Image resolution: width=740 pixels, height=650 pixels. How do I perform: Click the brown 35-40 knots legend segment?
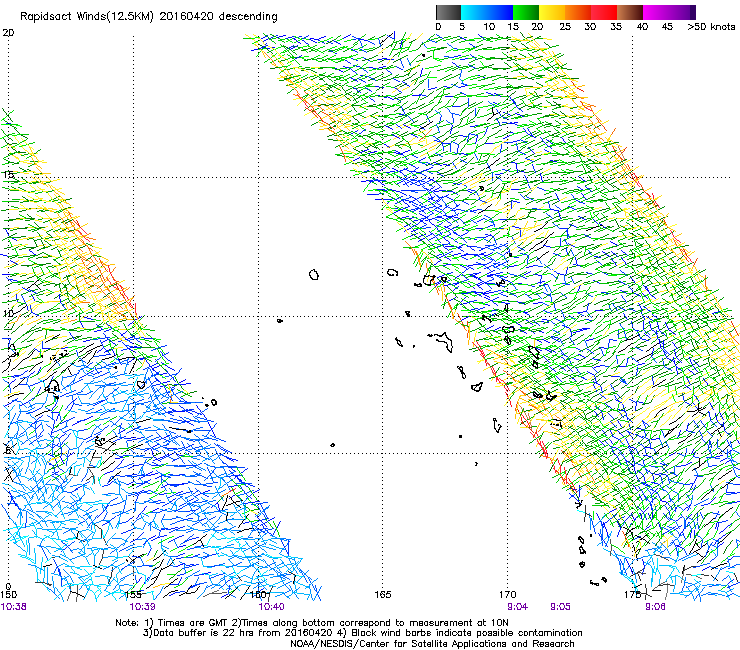630,12
